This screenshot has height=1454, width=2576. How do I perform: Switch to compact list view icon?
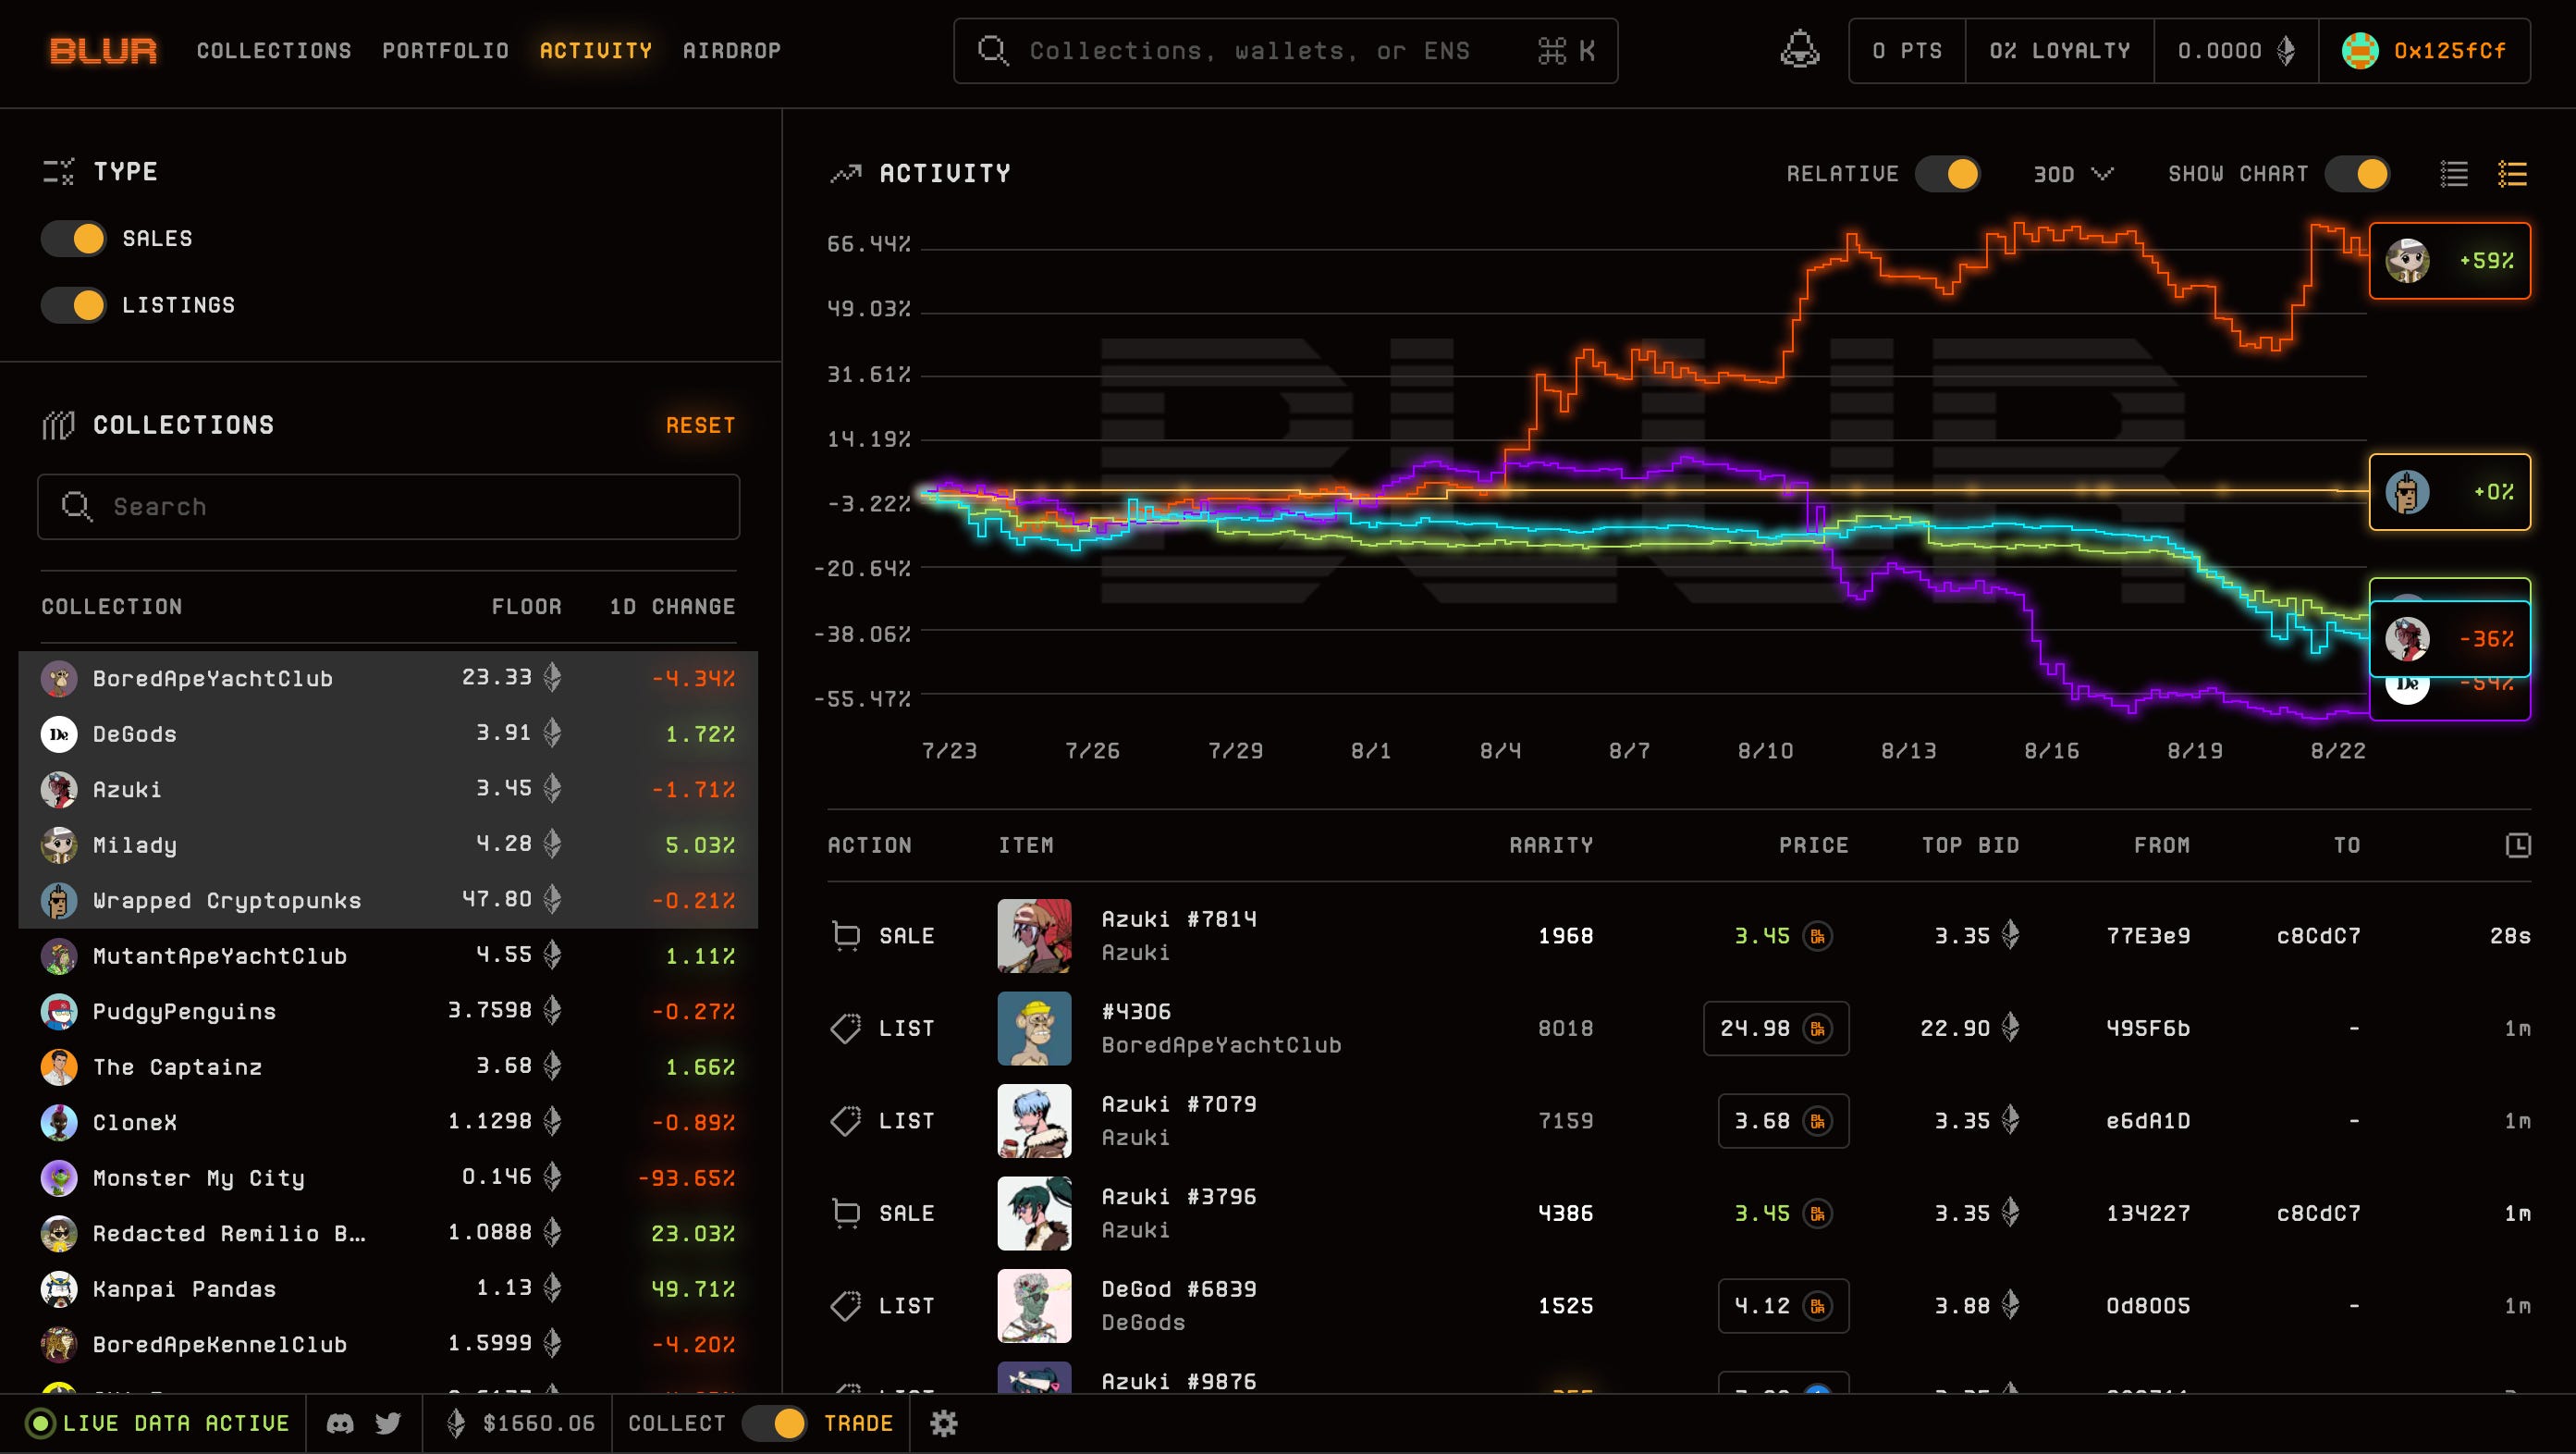[x=2453, y=174]
